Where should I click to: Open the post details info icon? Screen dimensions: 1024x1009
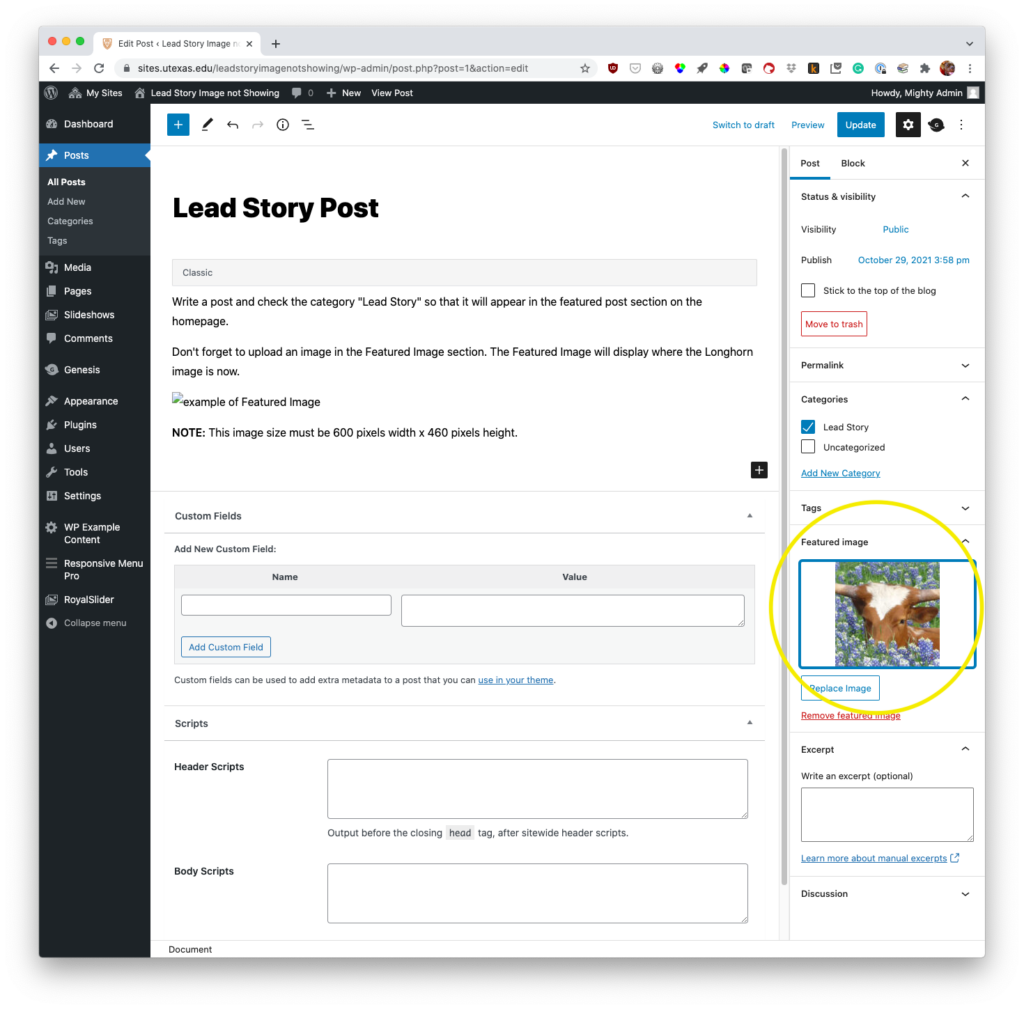coord(282,125)
